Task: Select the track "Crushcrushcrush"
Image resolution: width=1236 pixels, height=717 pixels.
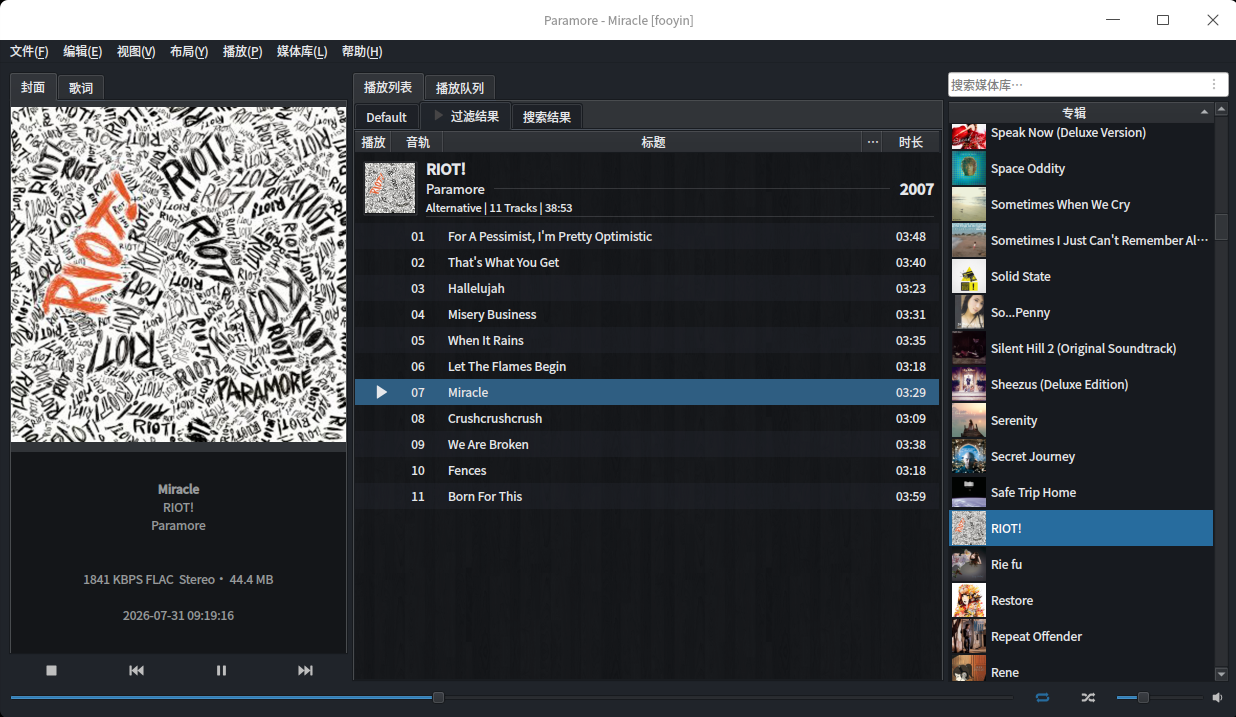Action: (x=647, y=418)
